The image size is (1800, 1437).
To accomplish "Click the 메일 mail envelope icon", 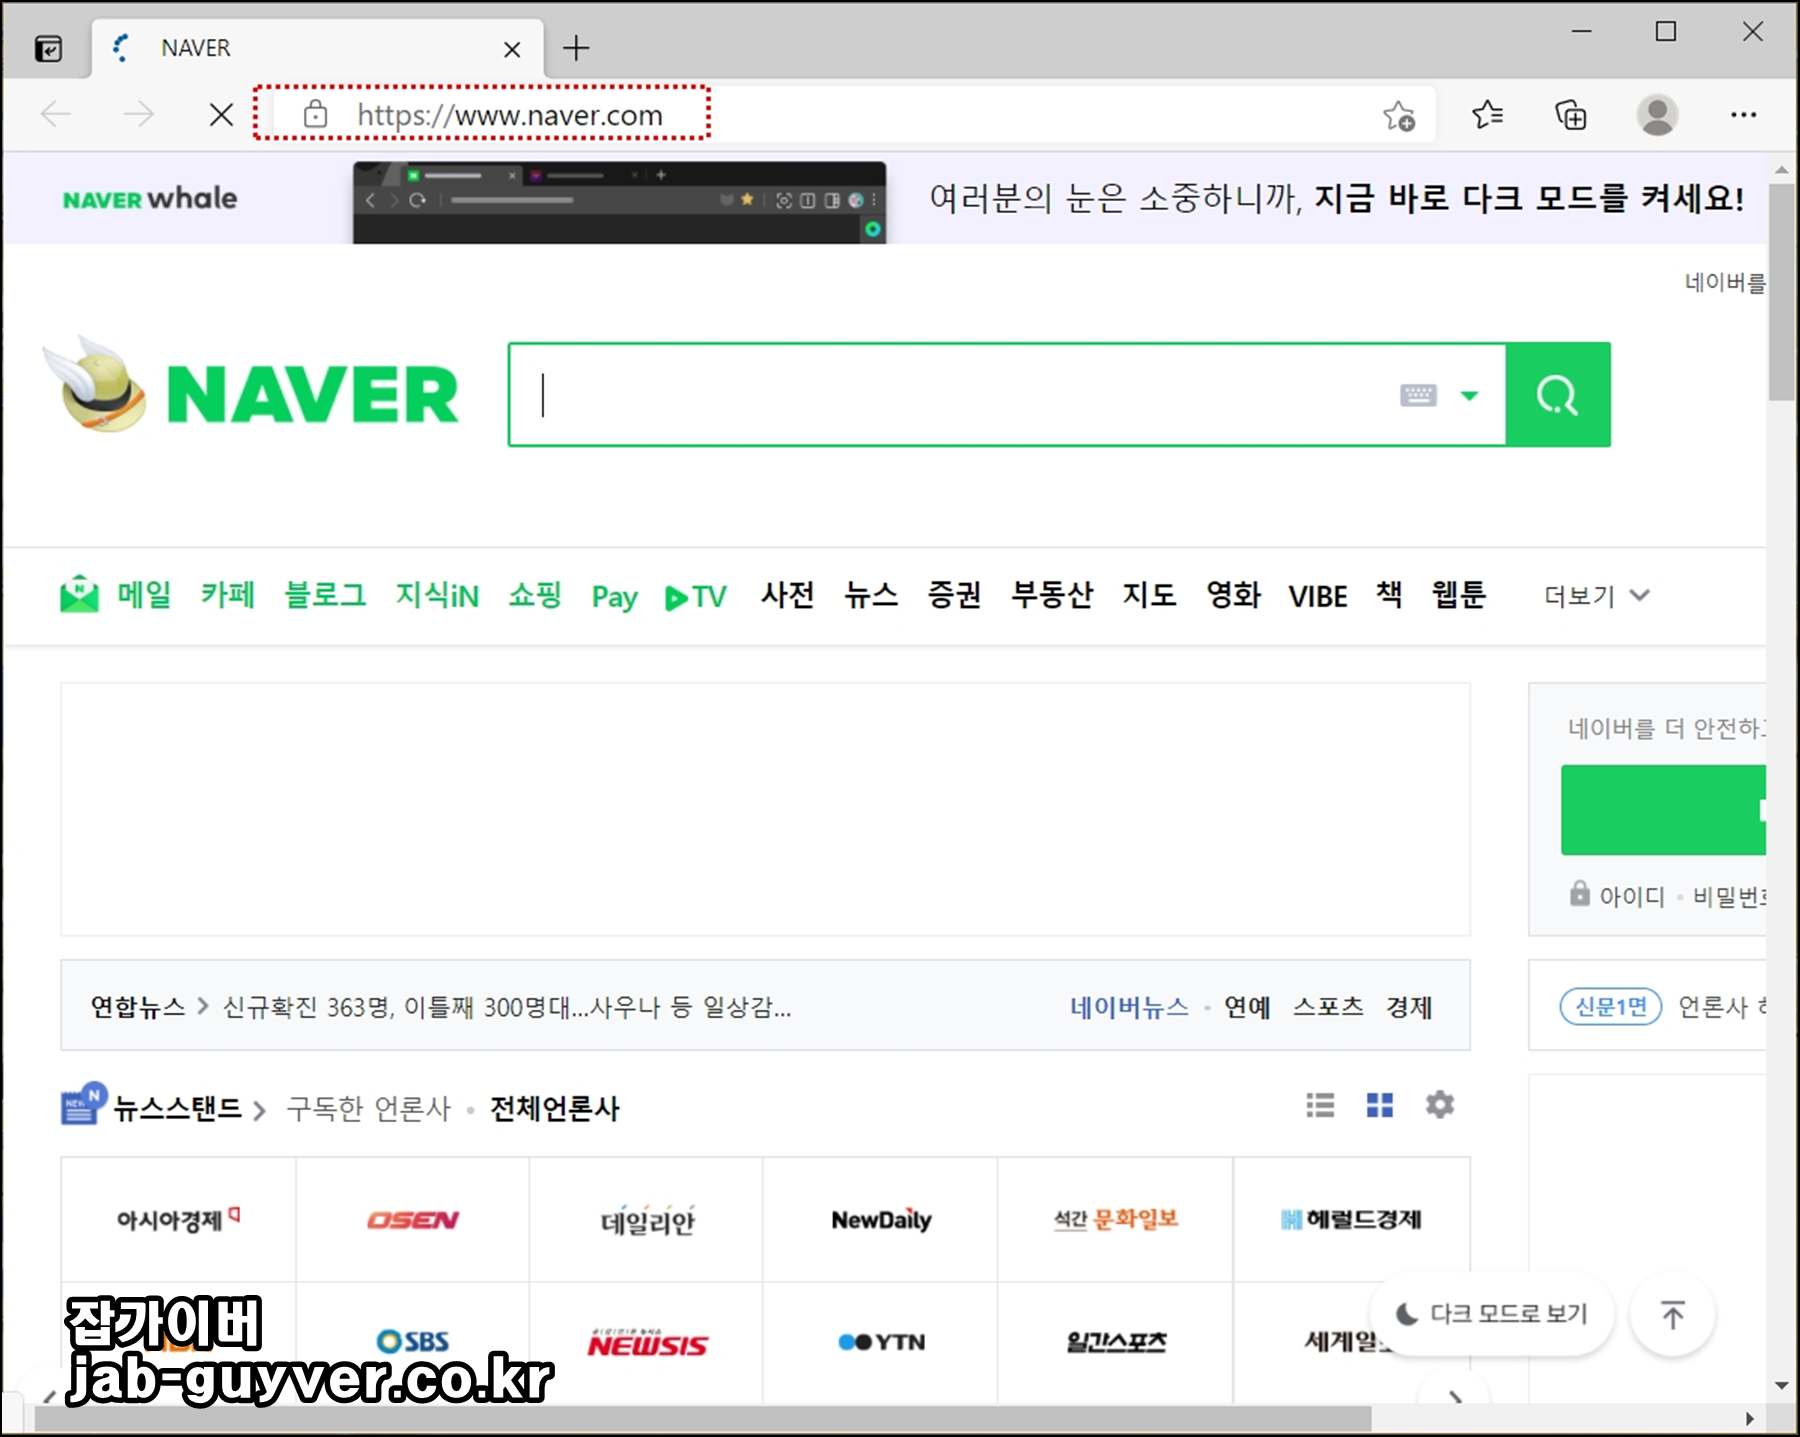I will pyautogui.click(x=79, y=594).
